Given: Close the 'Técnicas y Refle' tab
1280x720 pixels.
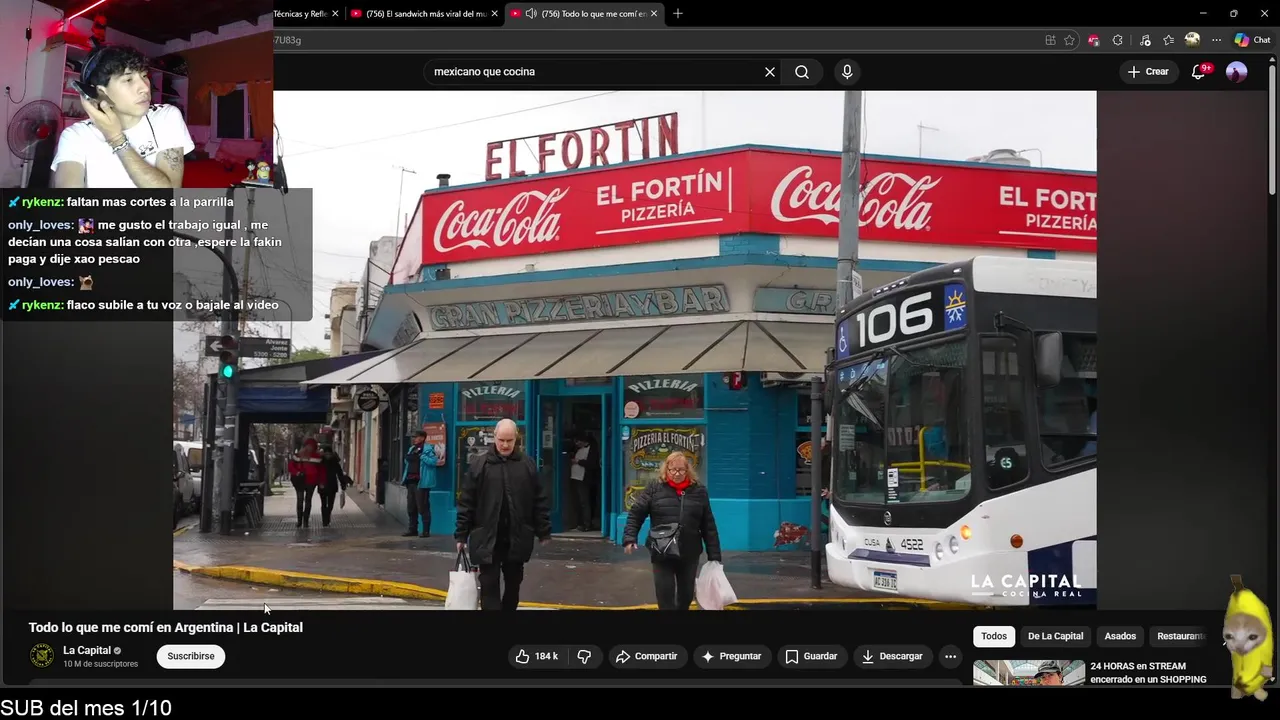Looking at the screenshot, I should coord(335,14).
